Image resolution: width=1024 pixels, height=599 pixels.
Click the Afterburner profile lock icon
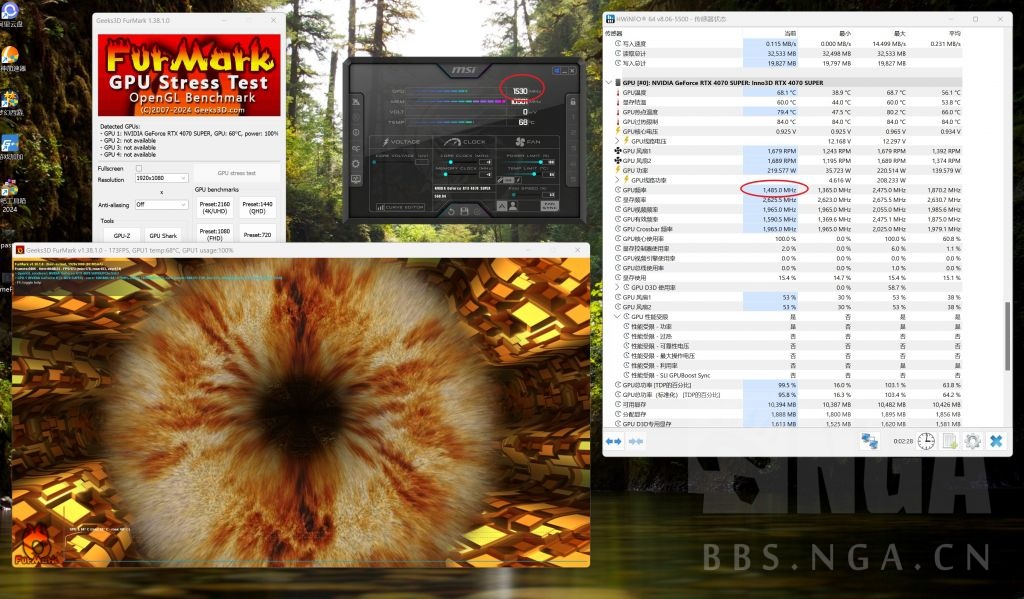pos(571,101)
